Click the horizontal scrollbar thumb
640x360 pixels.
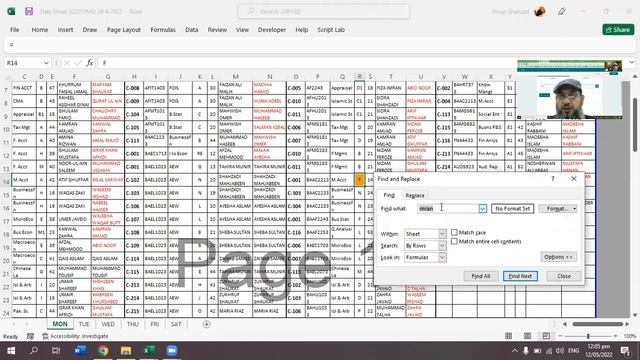(x=597, y=324)
